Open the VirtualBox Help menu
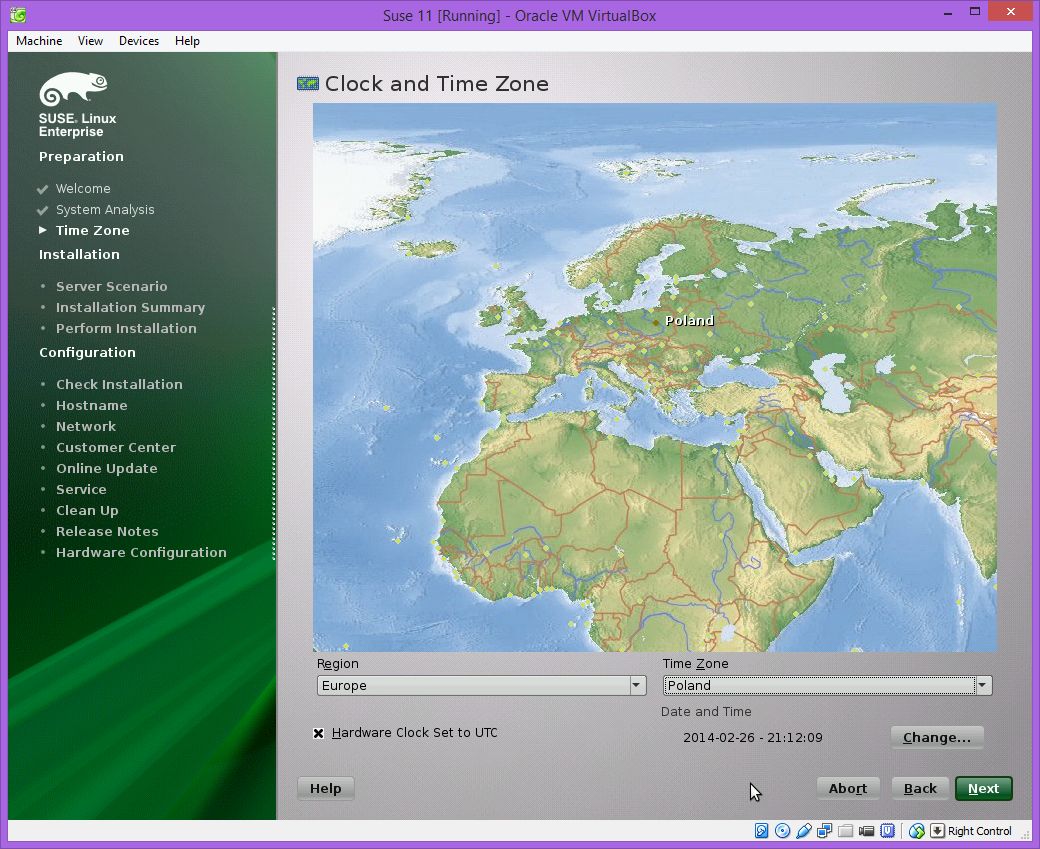 tap(187, 40)
